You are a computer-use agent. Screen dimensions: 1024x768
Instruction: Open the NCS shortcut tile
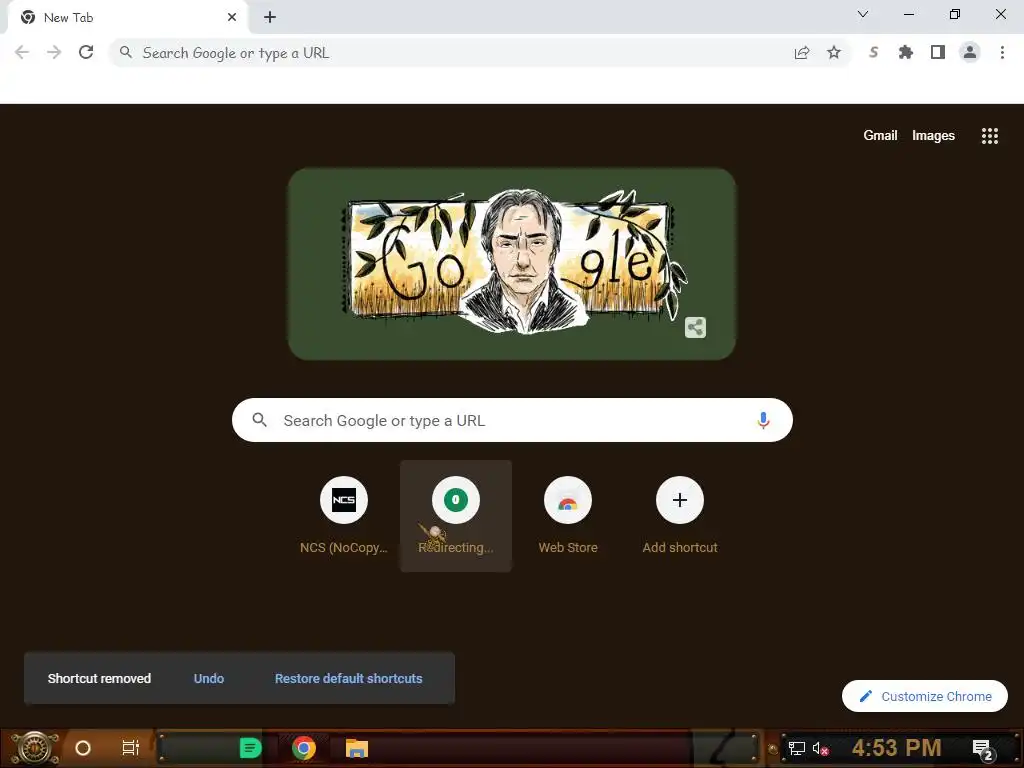[x=344, y=516]
